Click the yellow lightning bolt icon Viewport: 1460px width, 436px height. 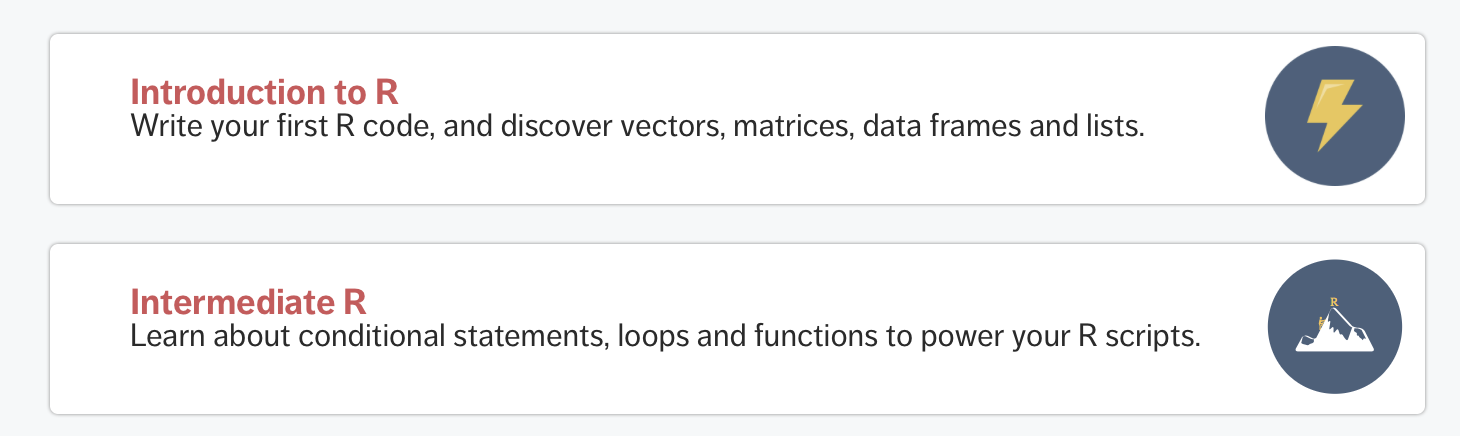click(1334, 117)
